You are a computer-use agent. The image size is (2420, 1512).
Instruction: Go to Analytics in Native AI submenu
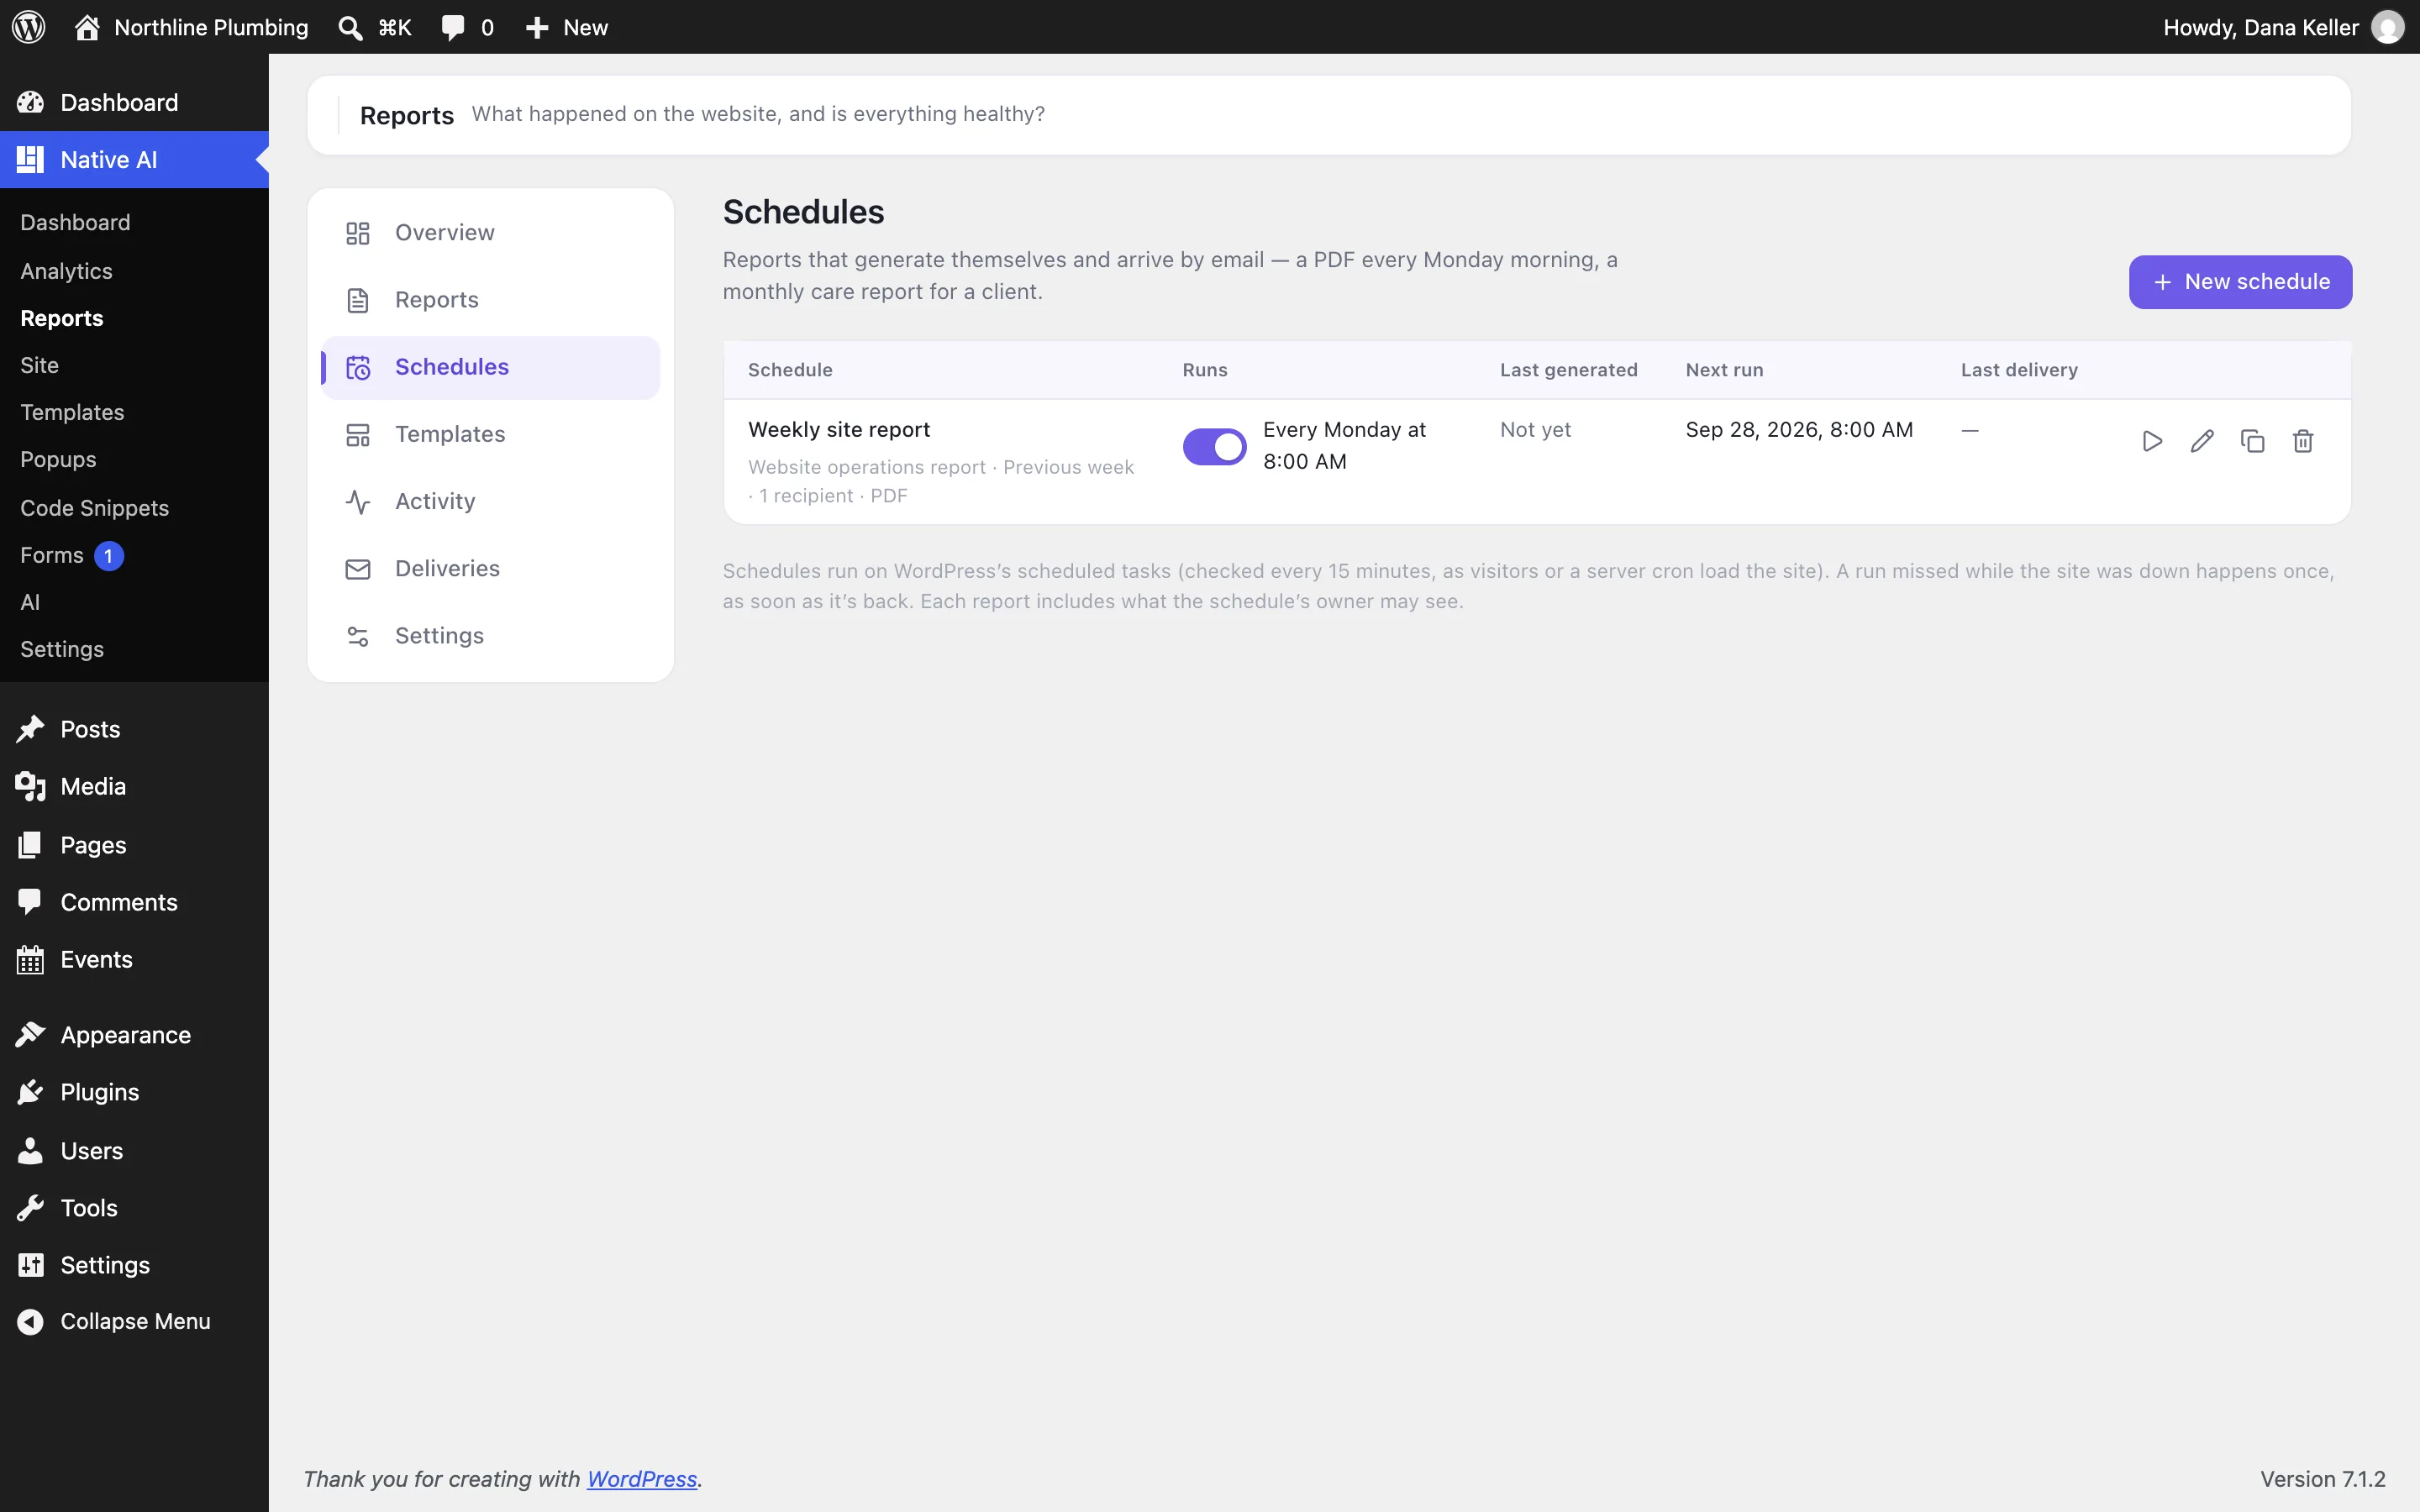66,271
